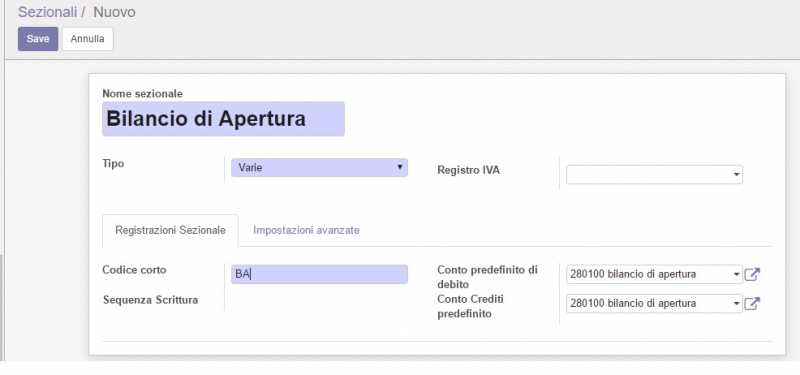Go back to Sezionali breadcrumb
Image resolution: width=800 pixels, height=375 pixels.
(x=47, y=12)
